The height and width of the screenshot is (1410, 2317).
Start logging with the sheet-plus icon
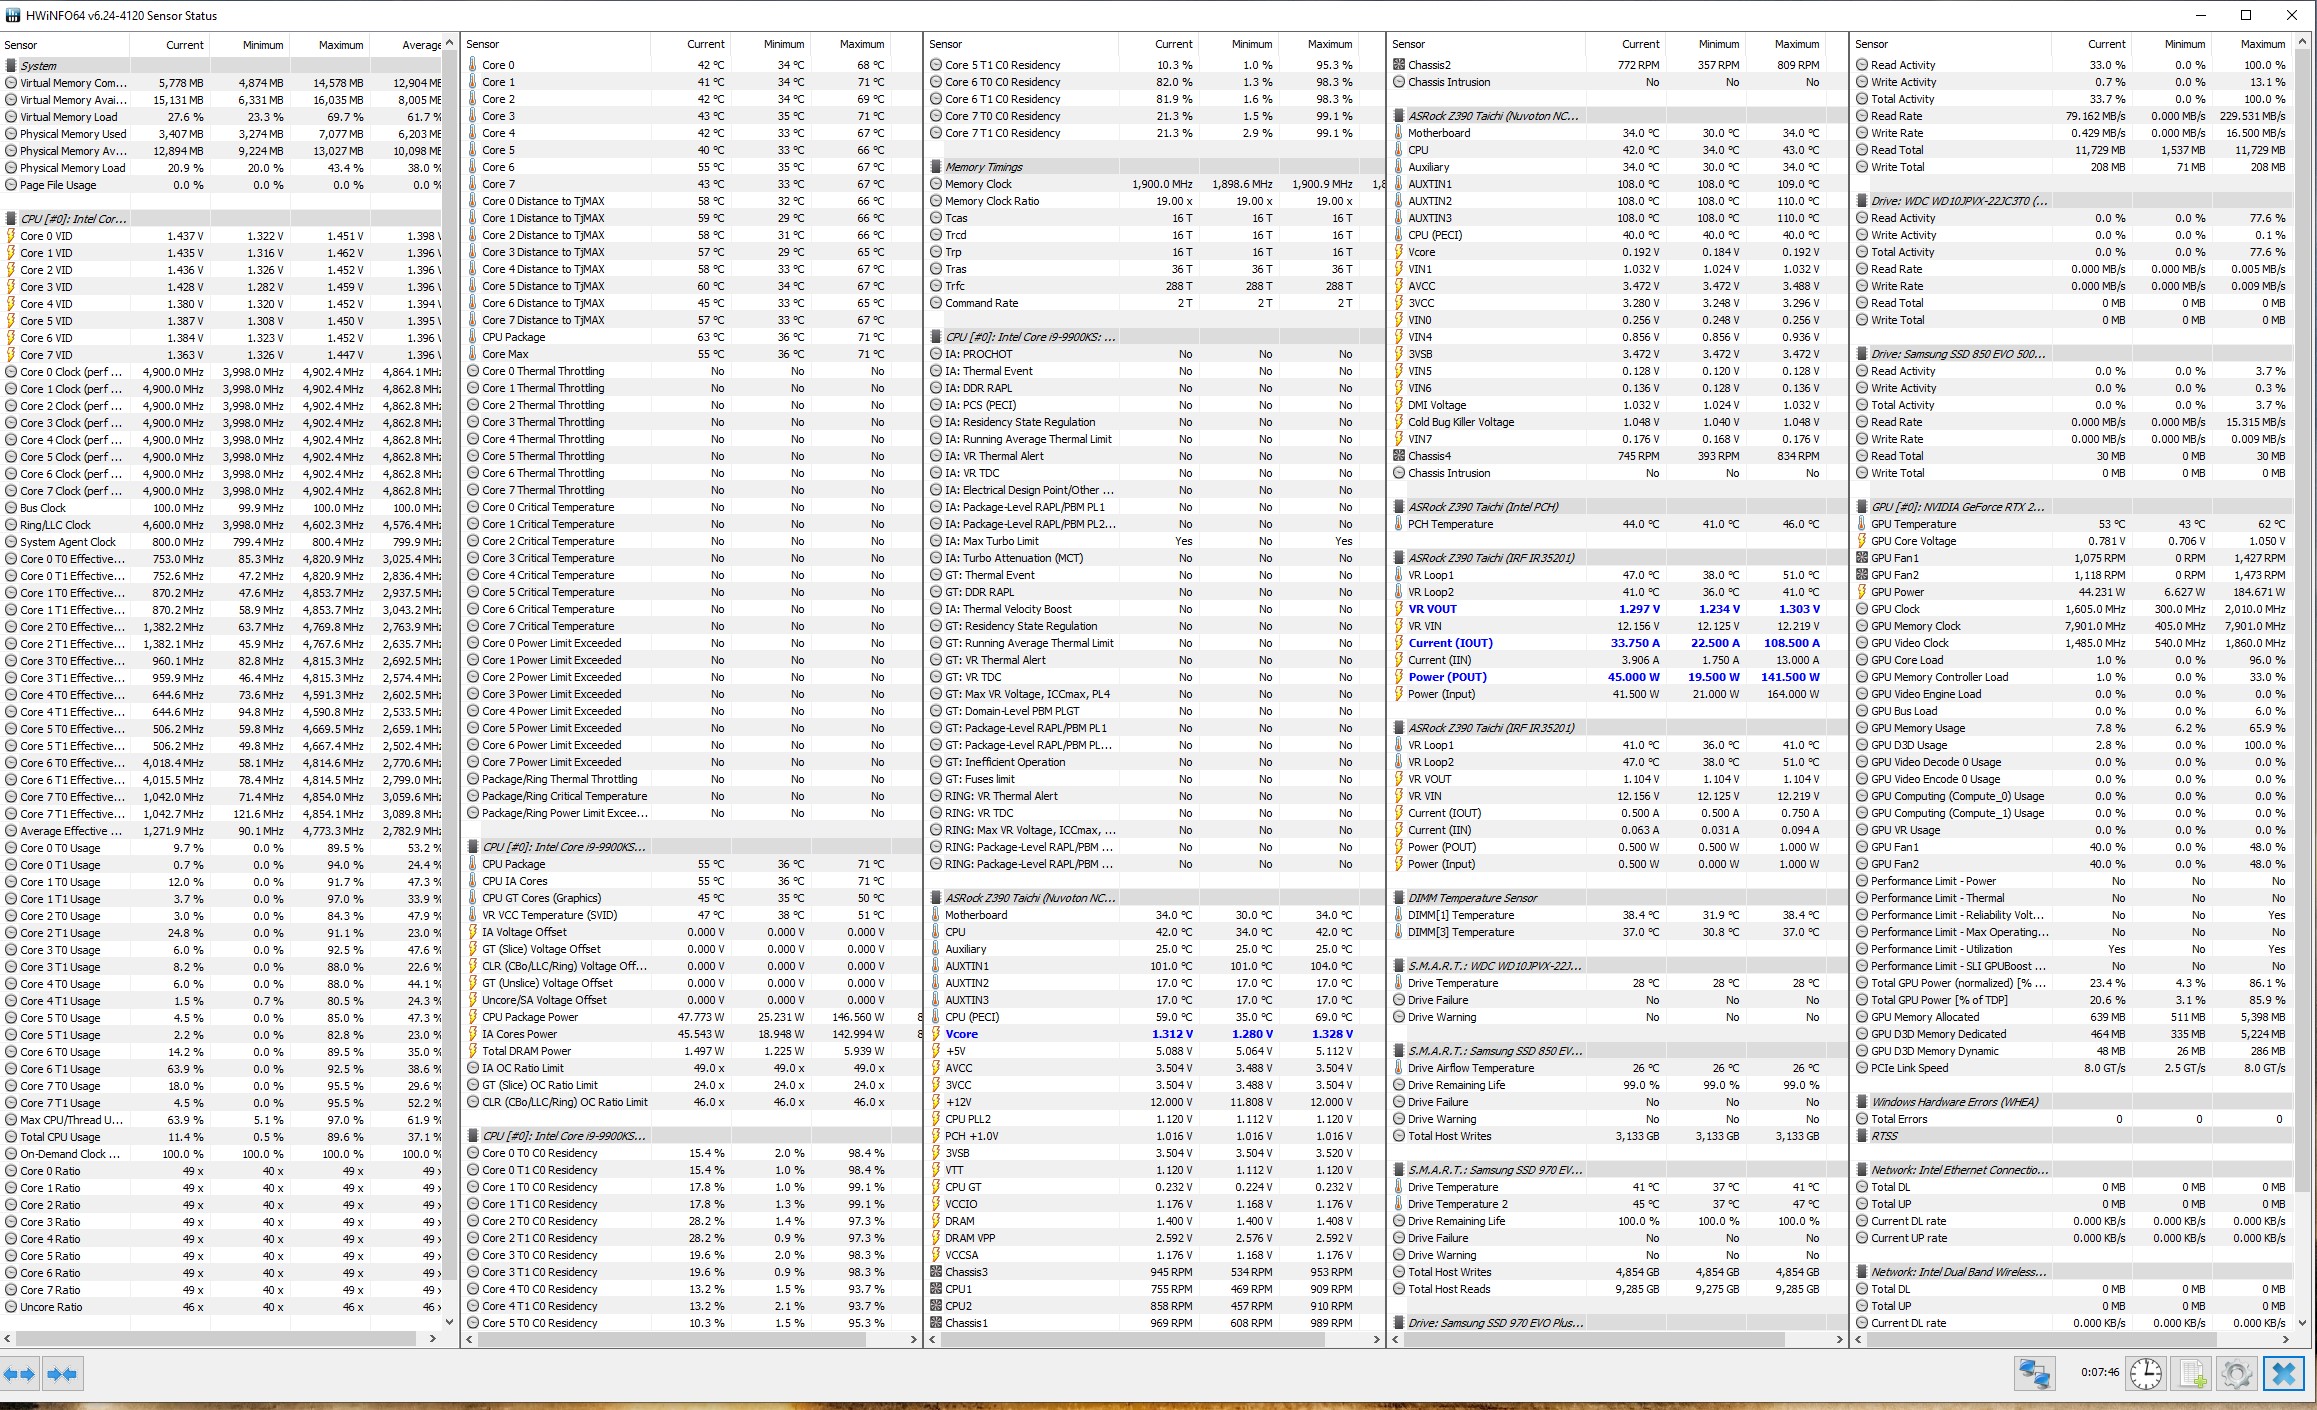tap(2192, 1373)
